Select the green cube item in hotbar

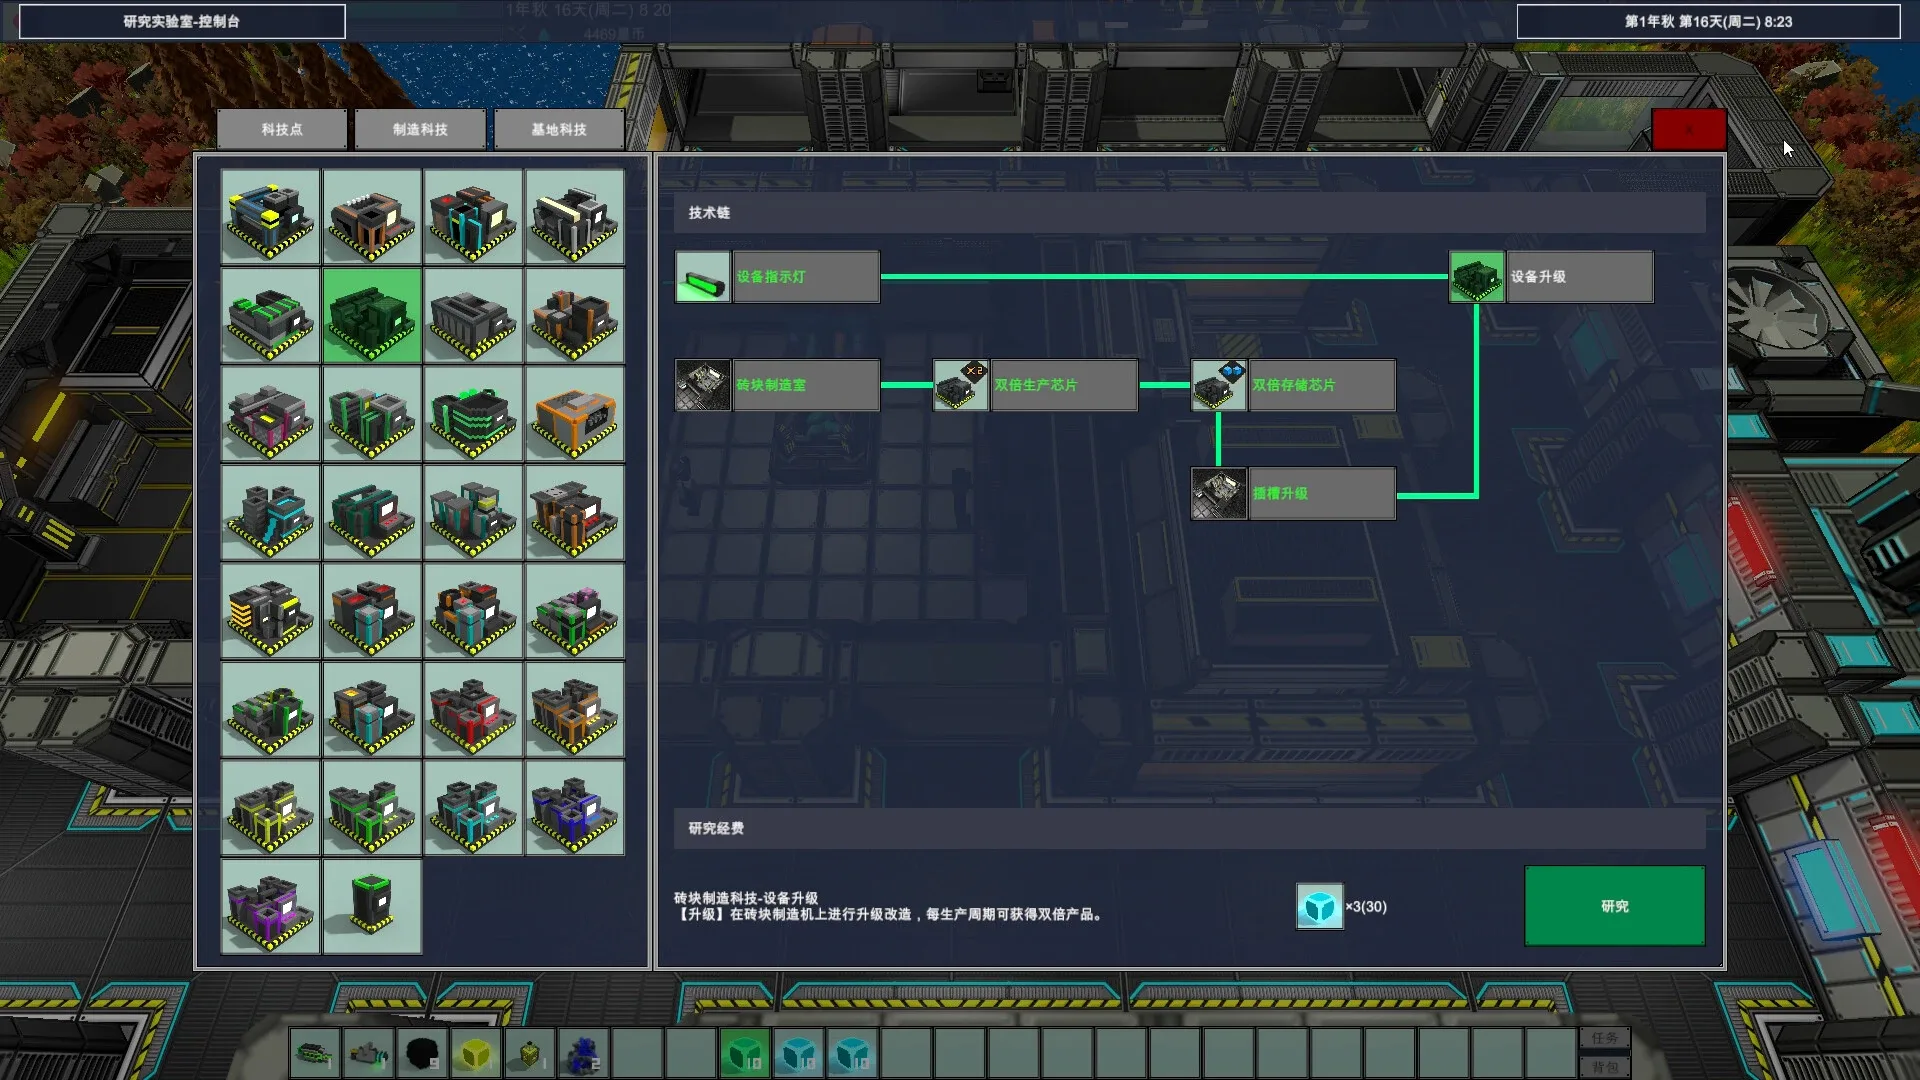point(745,1053)
